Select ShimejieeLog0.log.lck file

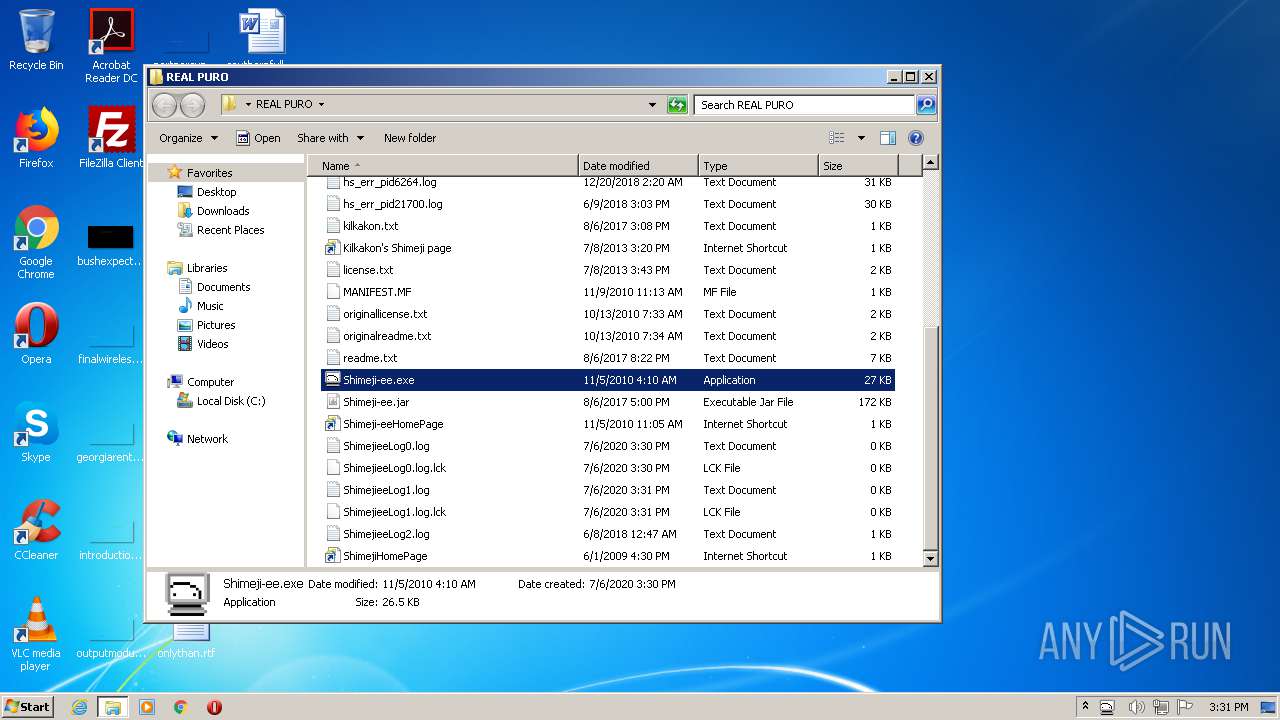click(394, 468)
